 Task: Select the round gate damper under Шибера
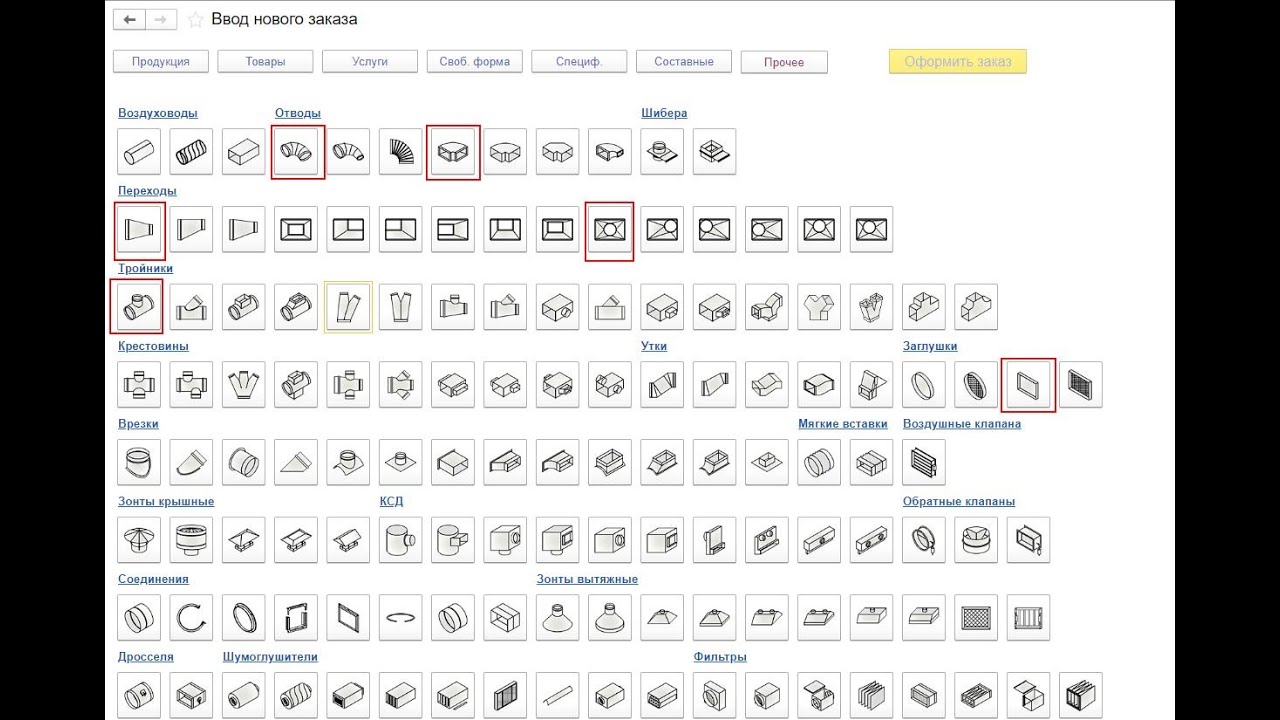pyautogui.click(x=662, y=152)
